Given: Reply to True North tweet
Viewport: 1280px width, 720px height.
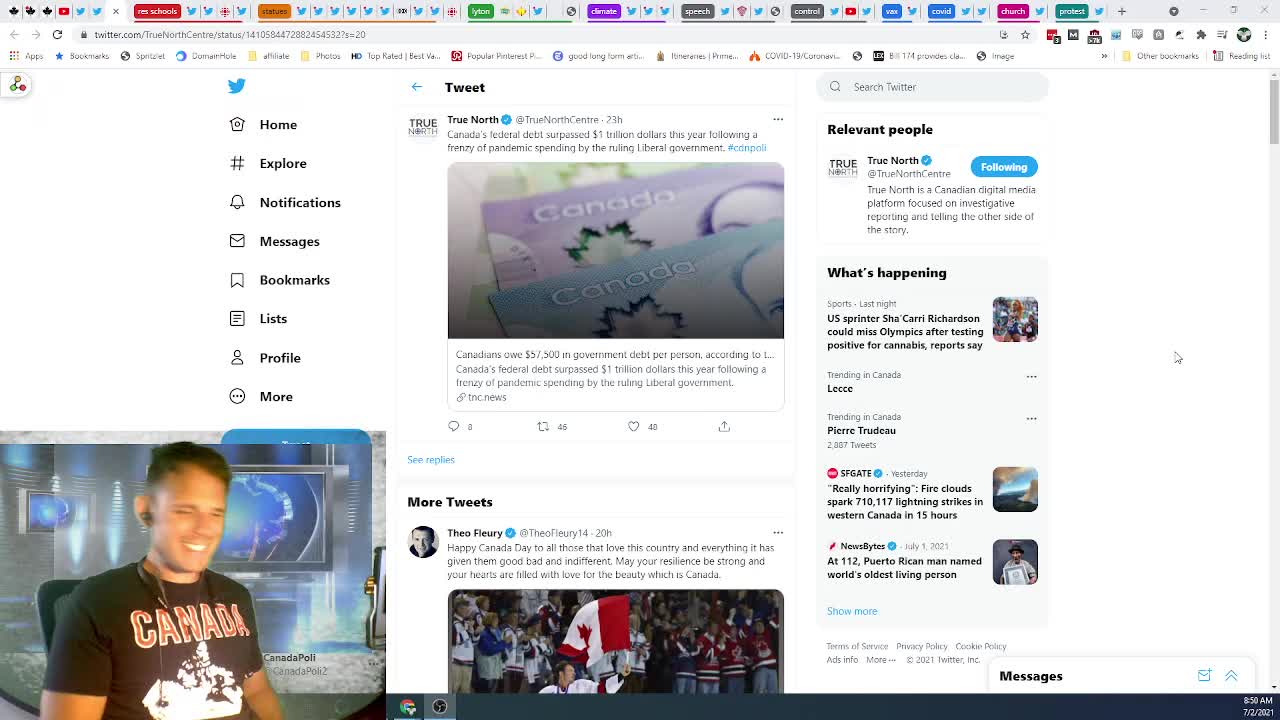Looking at the screenshot, I should [453, 426].
